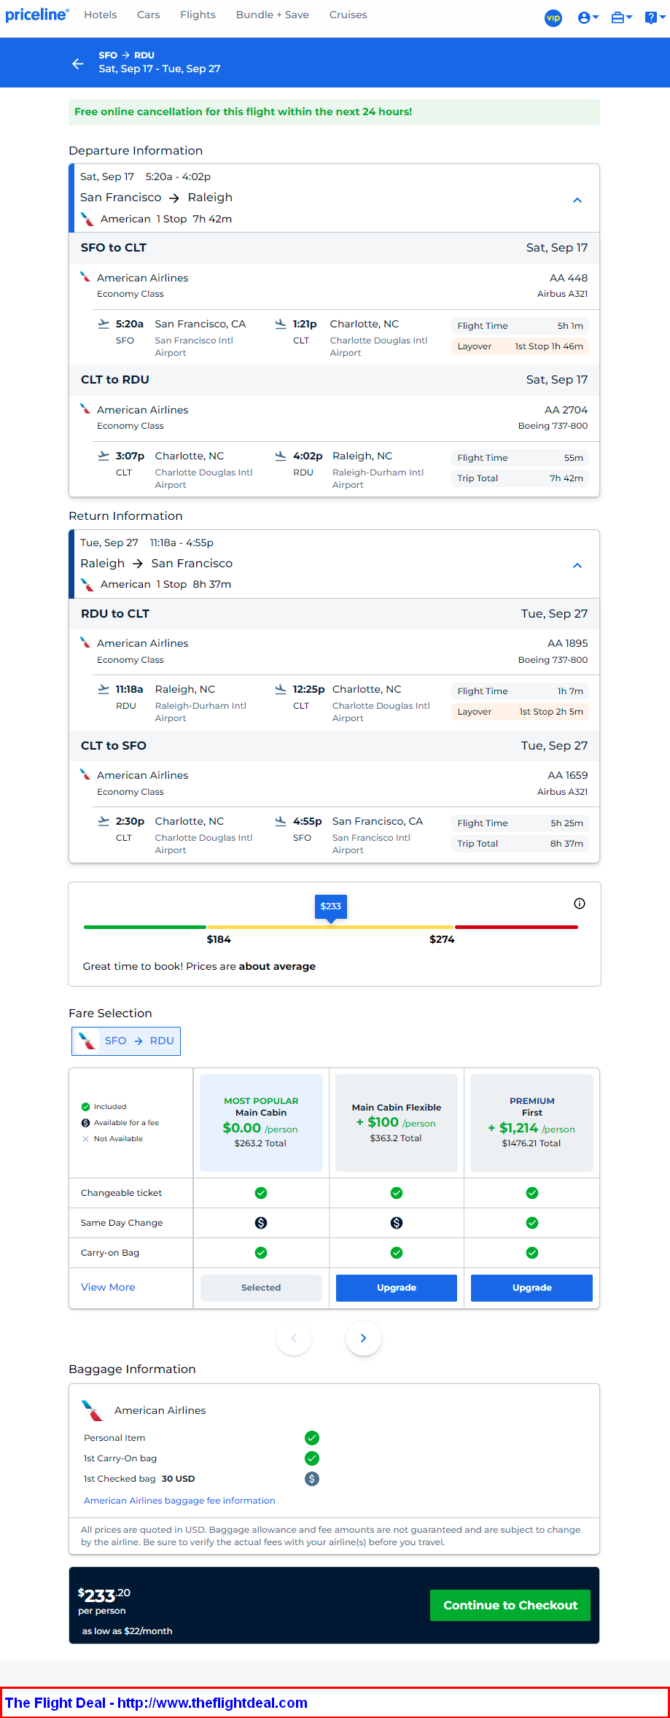Collapse the Departure Information flight details
670x1718 pixels.
click(577, 200)
